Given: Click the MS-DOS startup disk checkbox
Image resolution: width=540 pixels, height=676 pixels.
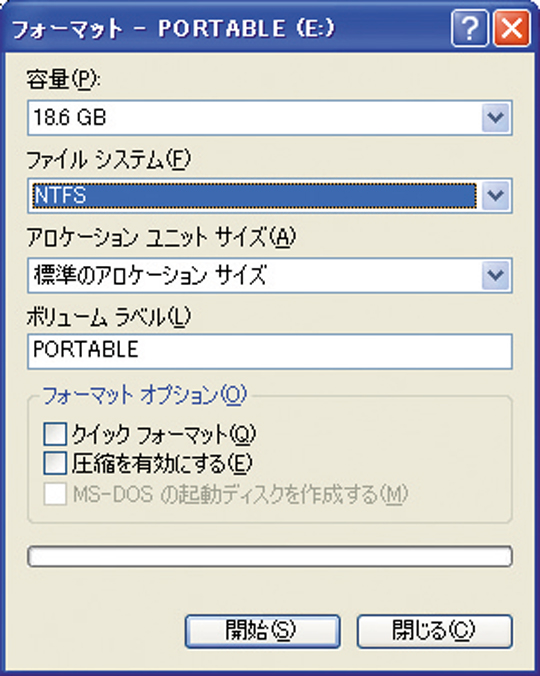Looking at the screenshot, I should point(55,493).
